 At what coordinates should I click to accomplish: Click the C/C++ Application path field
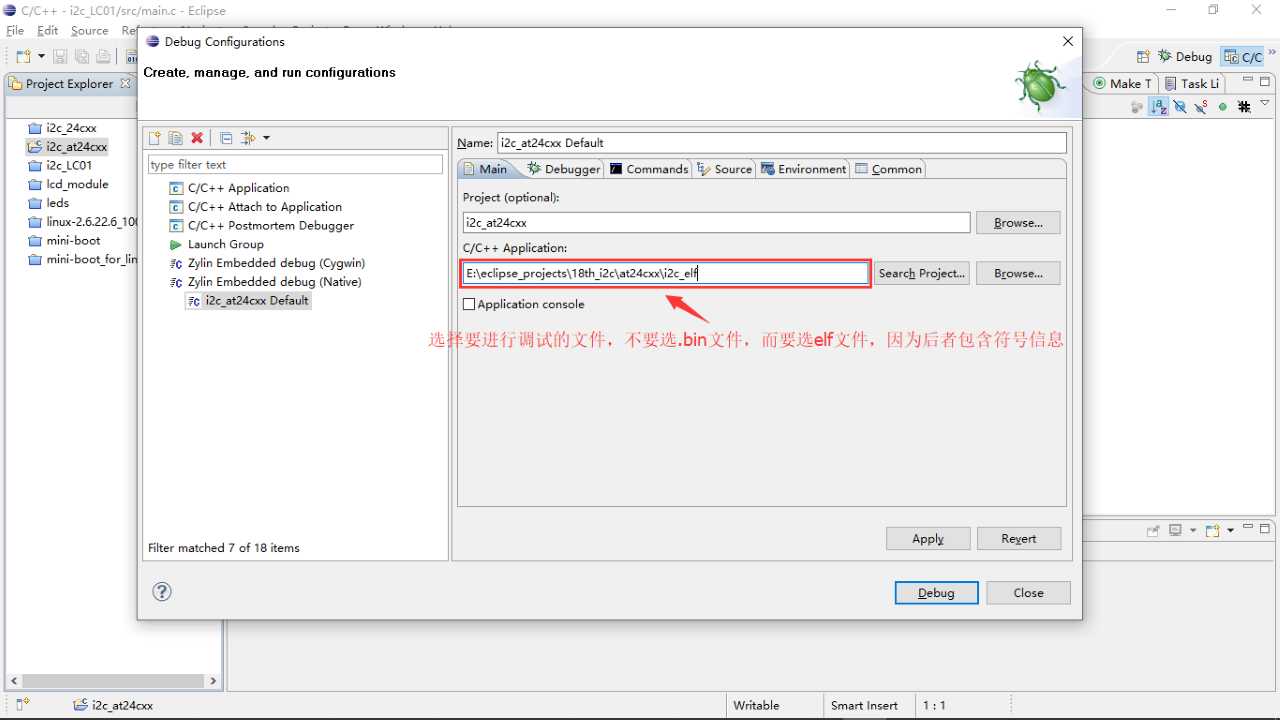(x=666, y=273)
